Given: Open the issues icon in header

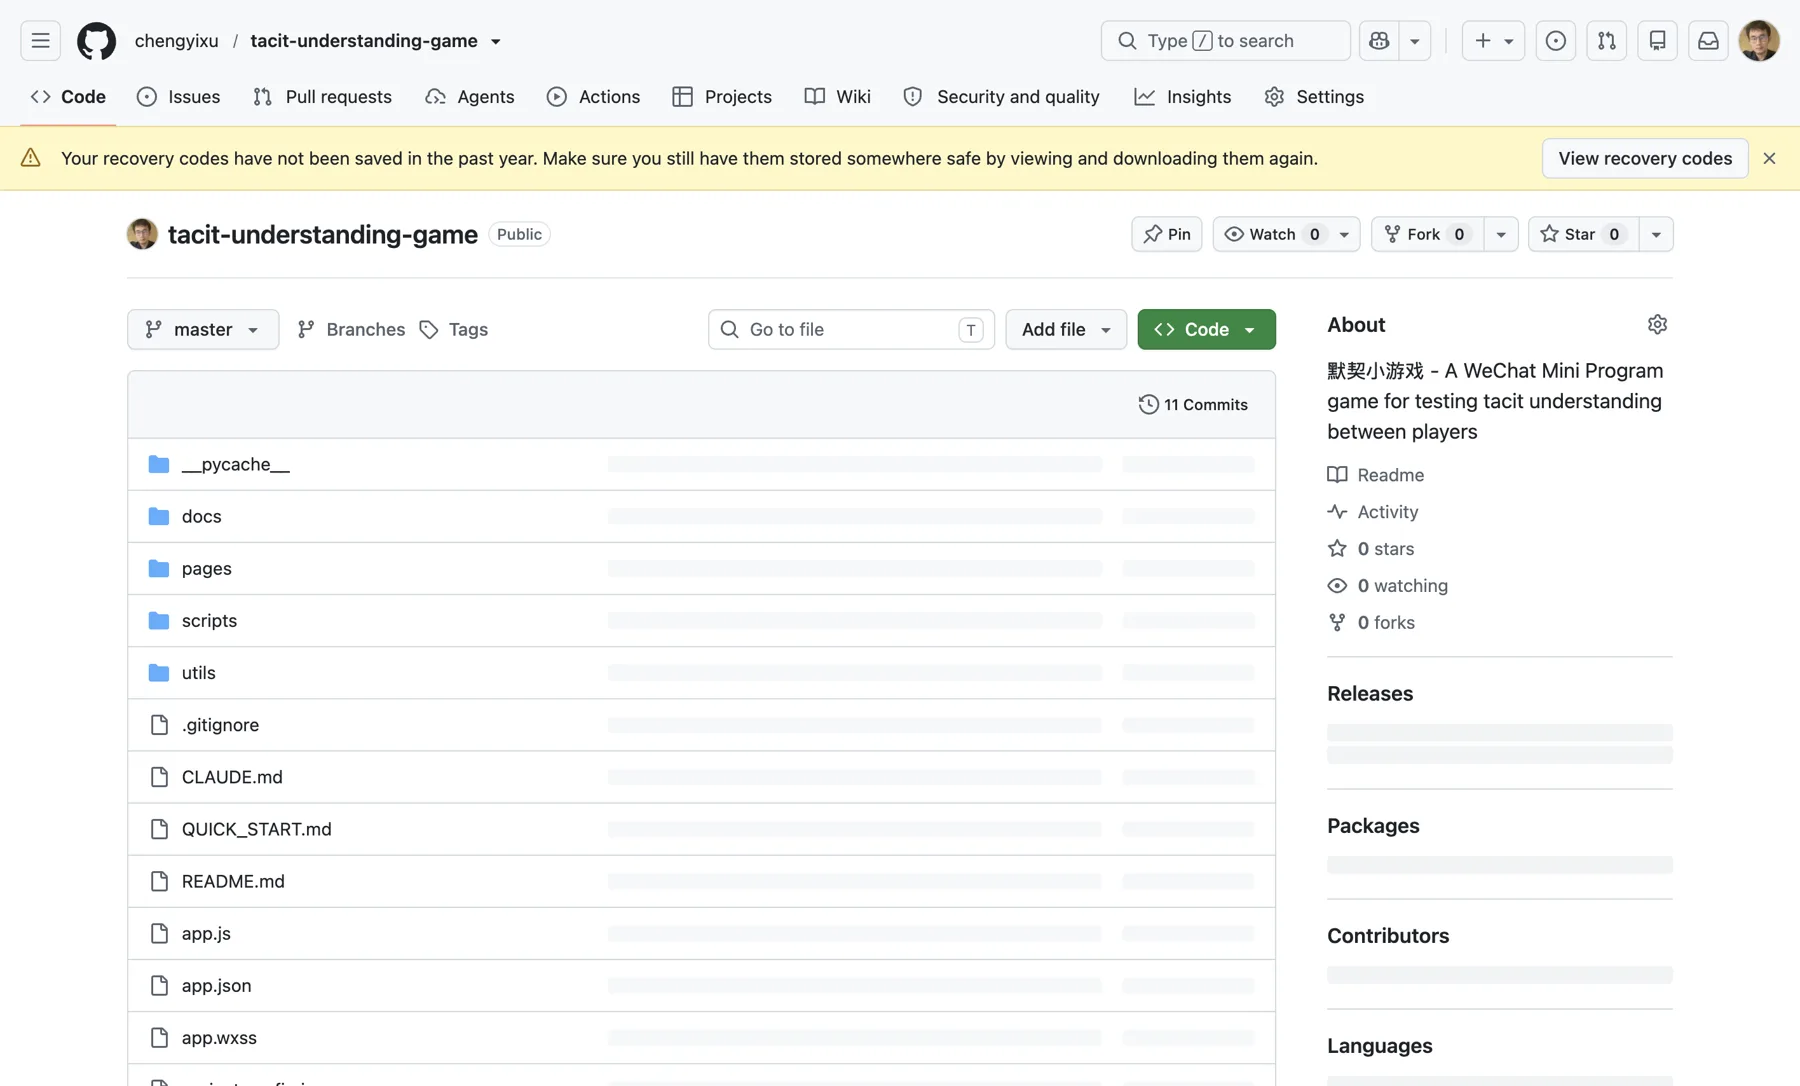Looking at the screenshot, I should pyautogui.click(x=1556, y=41).
